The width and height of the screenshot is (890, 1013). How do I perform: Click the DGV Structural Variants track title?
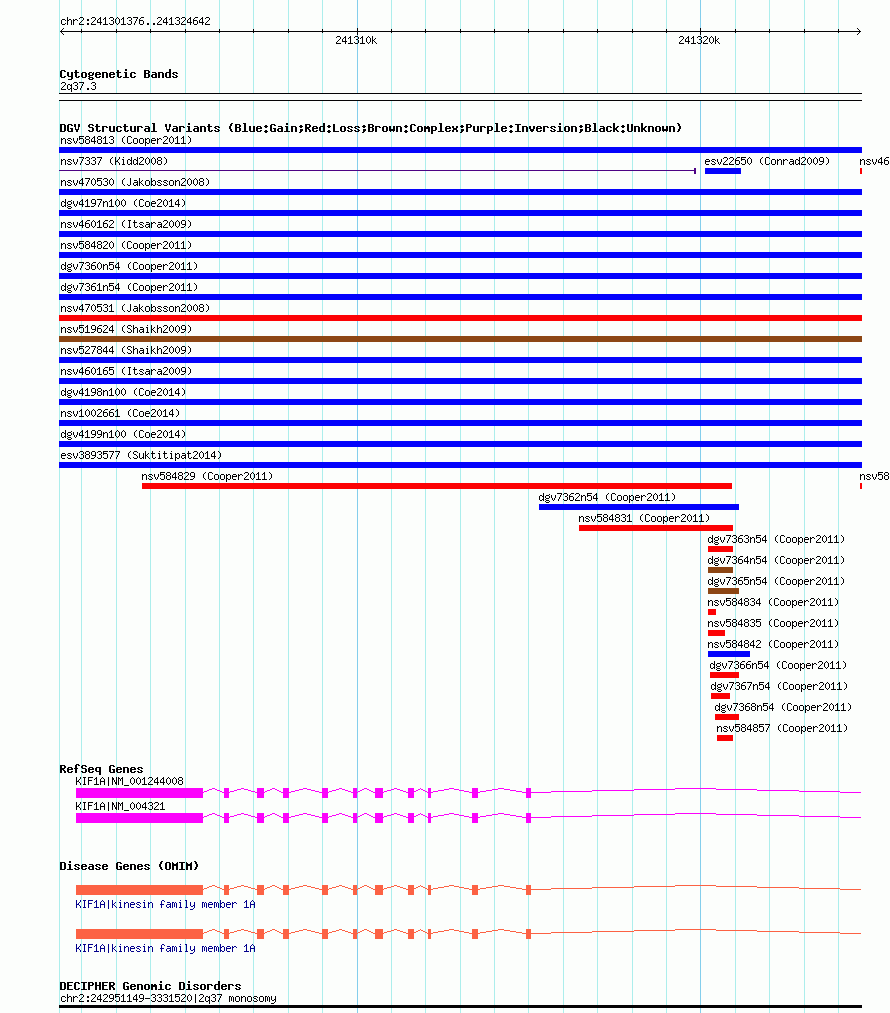[x=371, y=128]
